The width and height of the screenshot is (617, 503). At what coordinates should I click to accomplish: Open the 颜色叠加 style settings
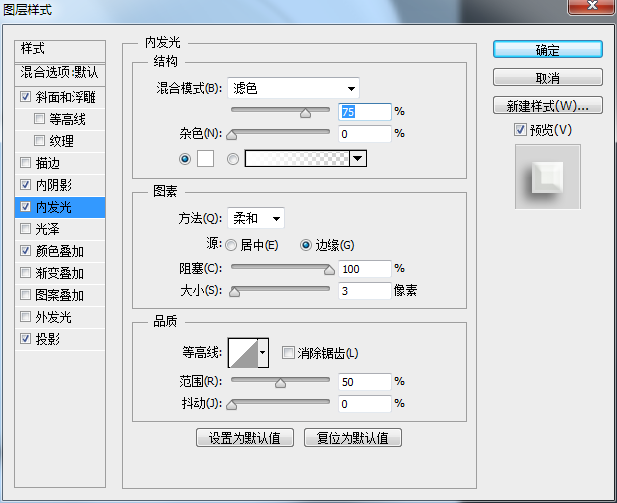(59, 251)
